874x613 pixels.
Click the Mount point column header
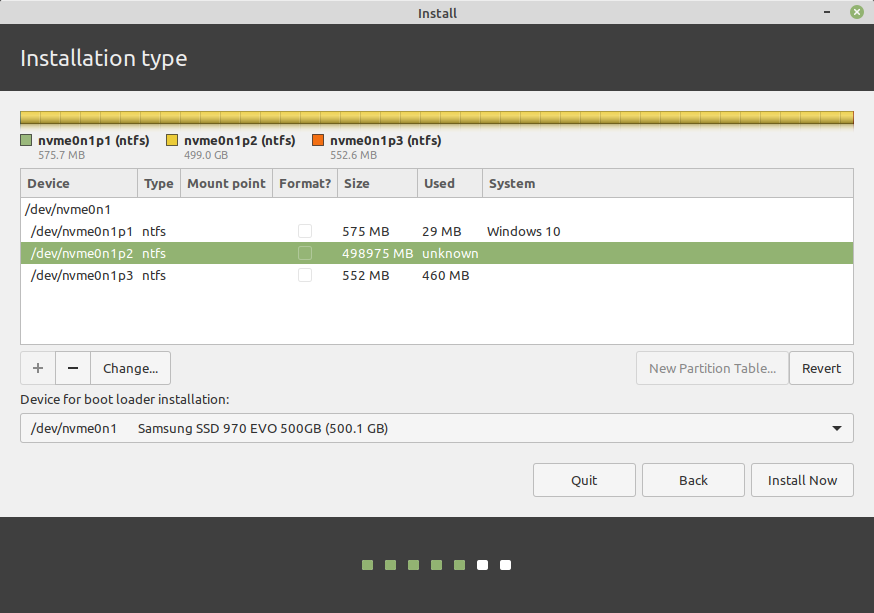[226, 183]
